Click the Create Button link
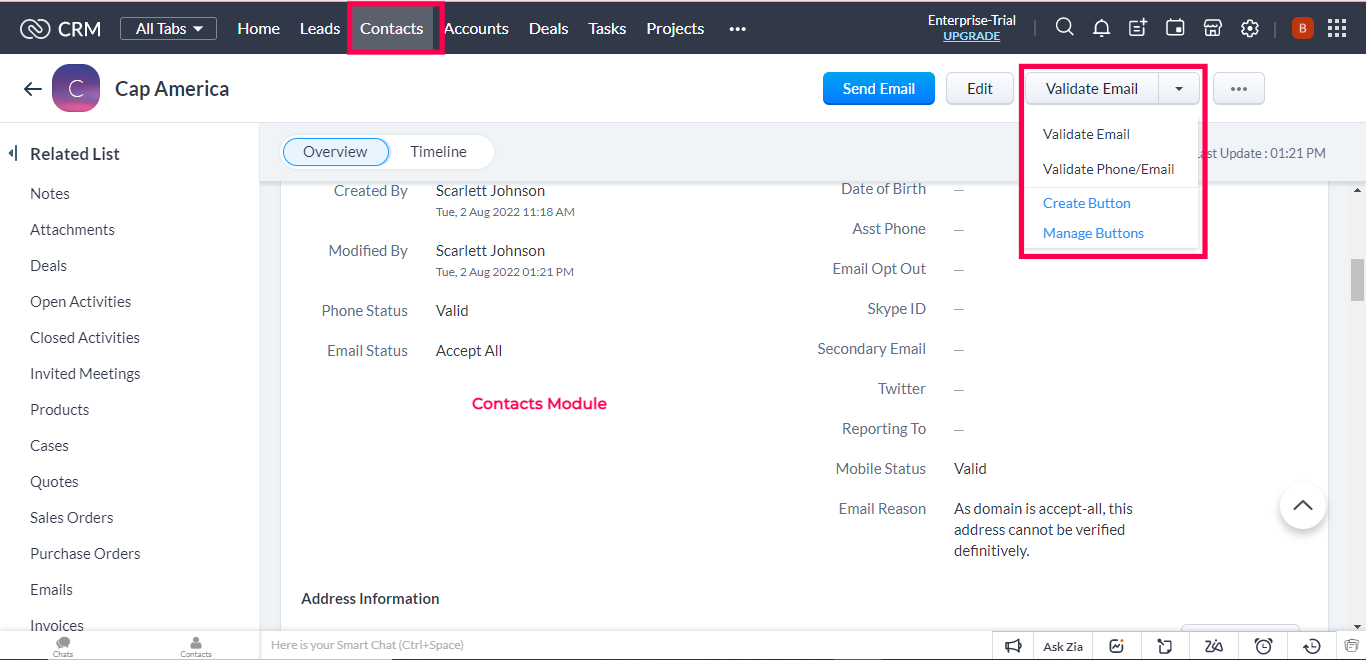Image resolution: width=1366 pixels, height=660 pixels. pyautogui.click(x=1087, y=203)
